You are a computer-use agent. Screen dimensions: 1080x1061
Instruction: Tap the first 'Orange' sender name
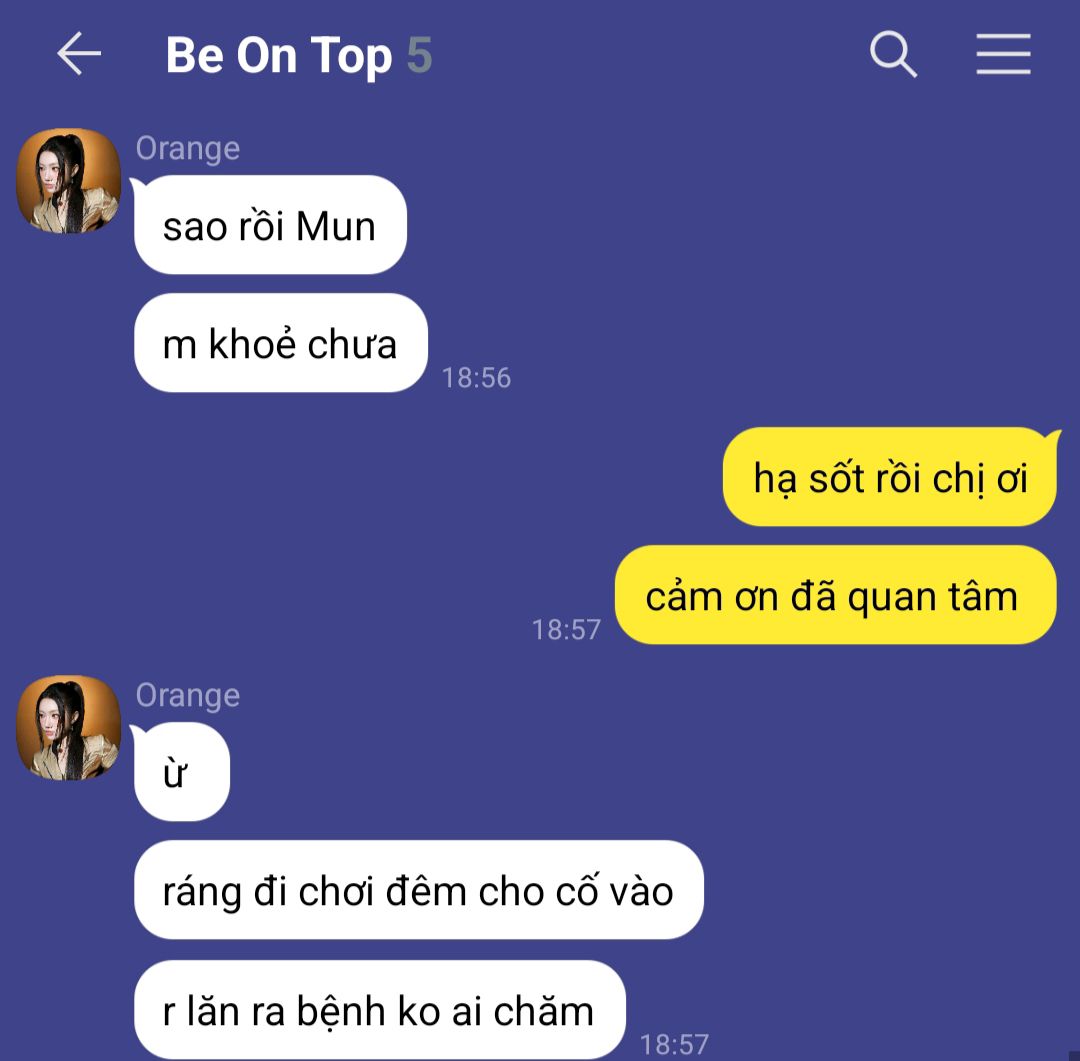187,149
